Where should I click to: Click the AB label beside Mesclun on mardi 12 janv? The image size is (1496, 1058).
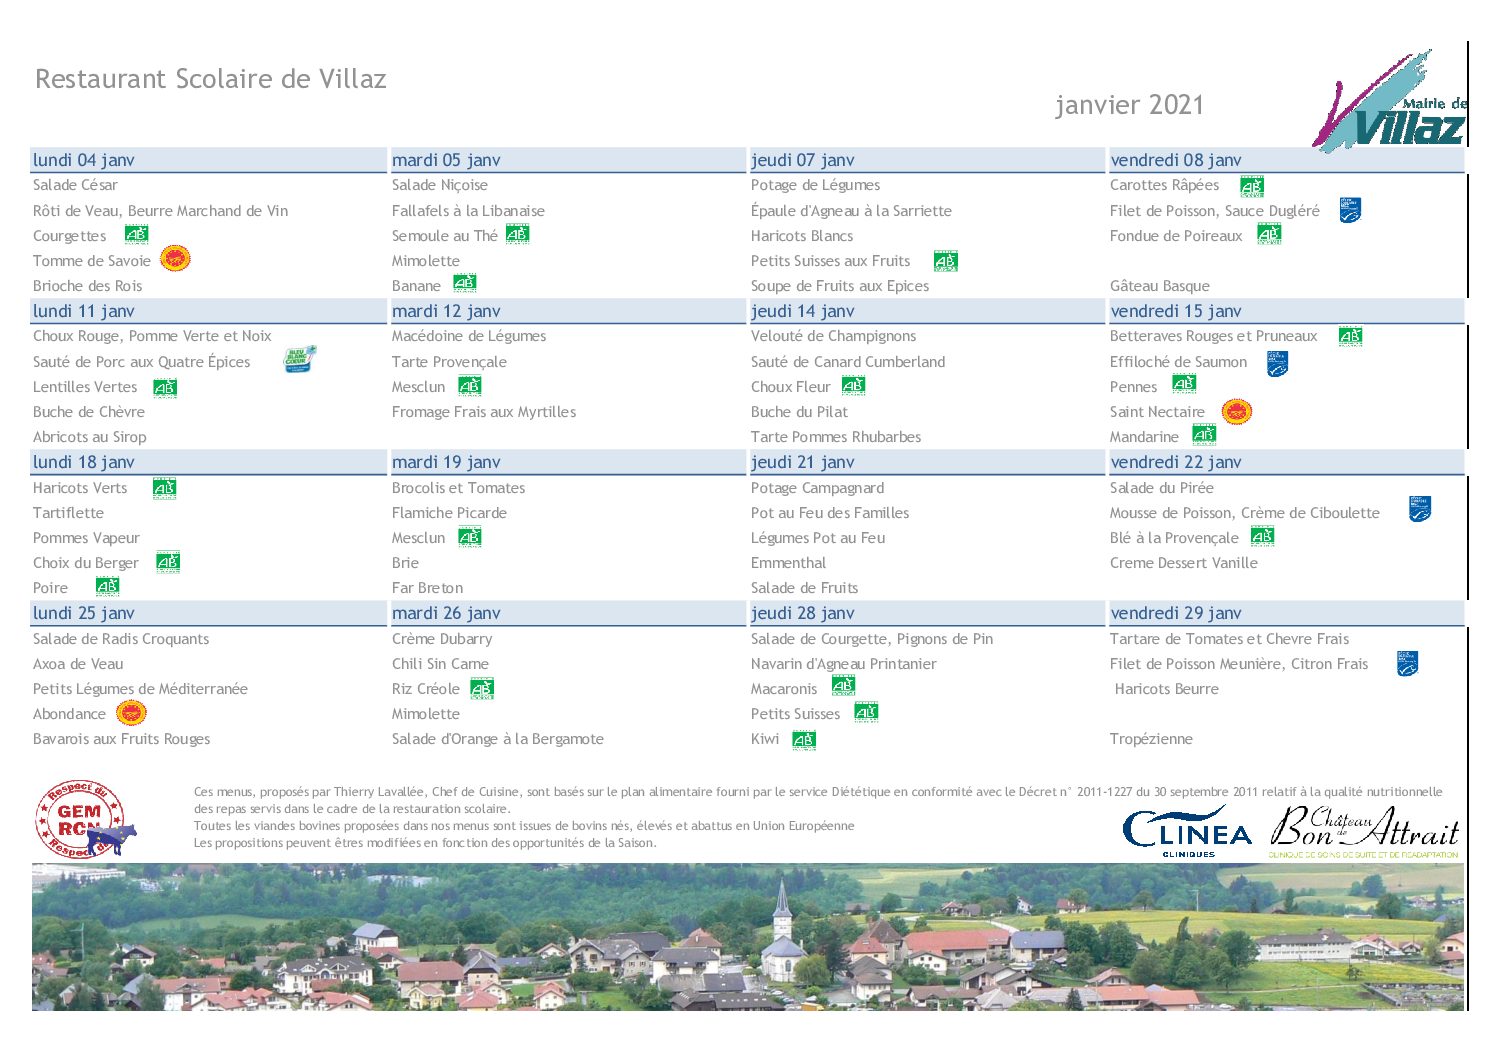click(470, 386)
